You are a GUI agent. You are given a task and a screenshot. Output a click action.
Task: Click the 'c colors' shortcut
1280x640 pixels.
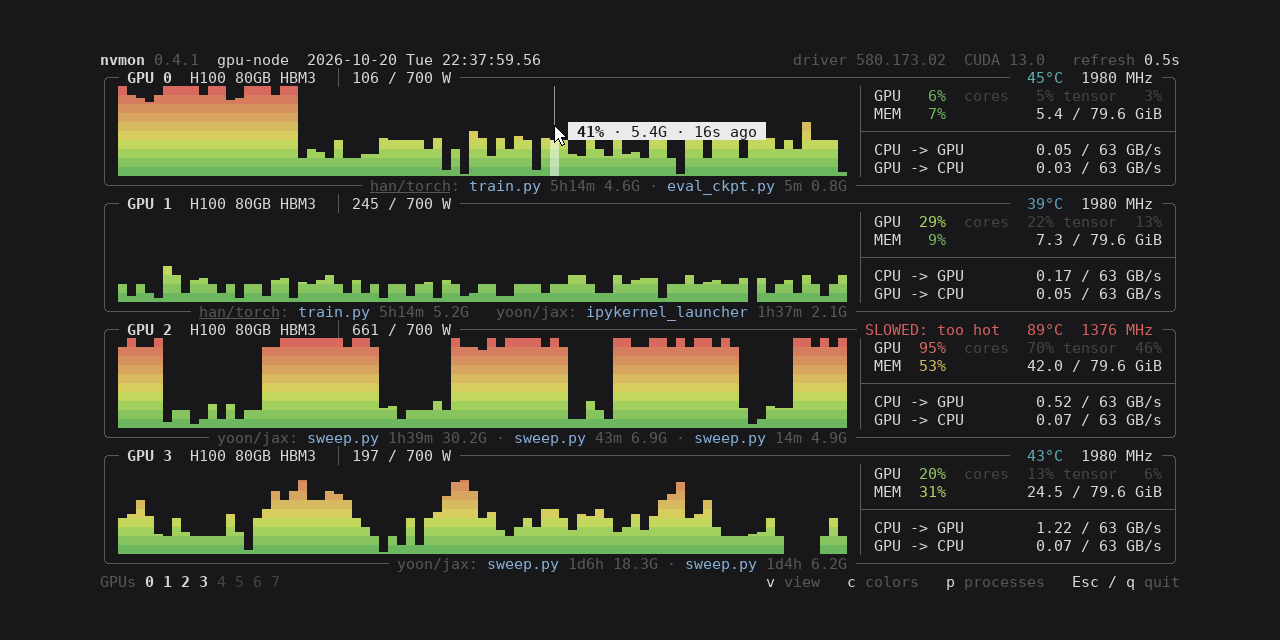tap(883, 582)
